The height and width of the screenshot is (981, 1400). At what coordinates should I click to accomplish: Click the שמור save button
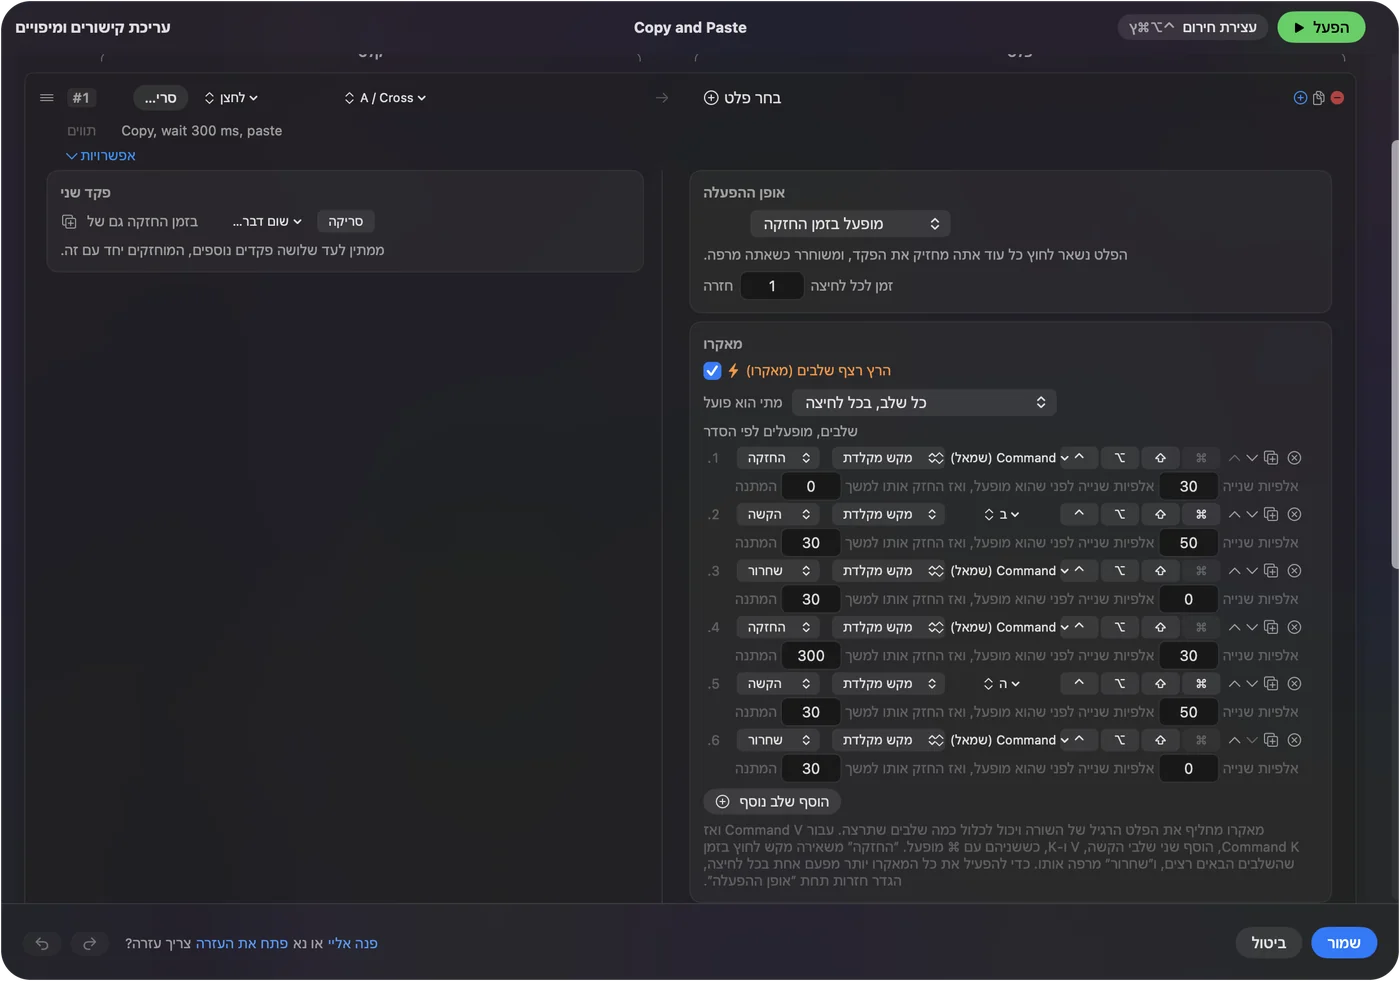pyautogui.click(x=1343, y=943)
